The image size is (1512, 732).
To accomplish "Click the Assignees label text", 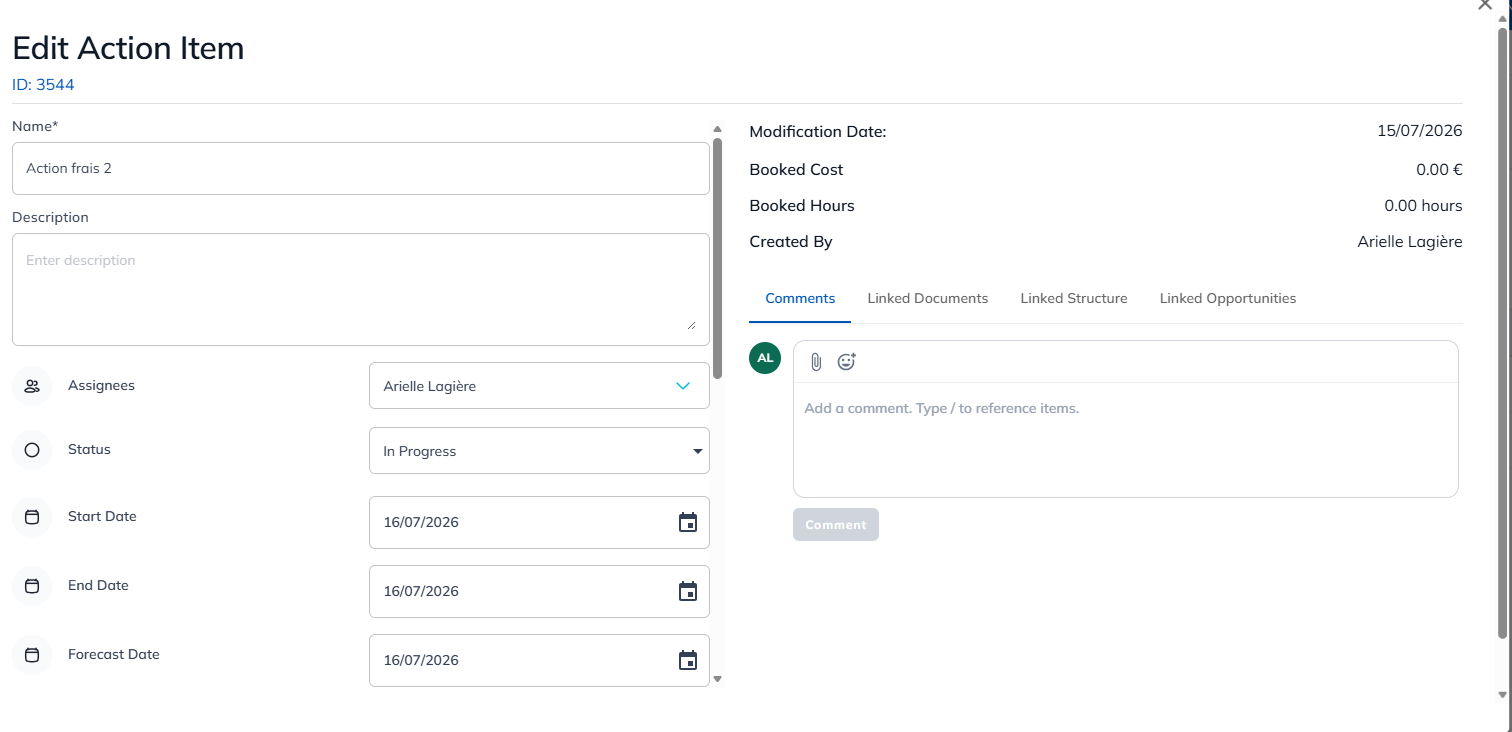I will pos(101,386).
